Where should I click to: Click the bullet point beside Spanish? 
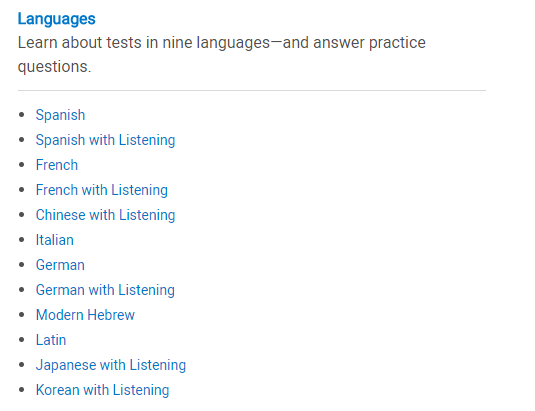pos(21,115)
